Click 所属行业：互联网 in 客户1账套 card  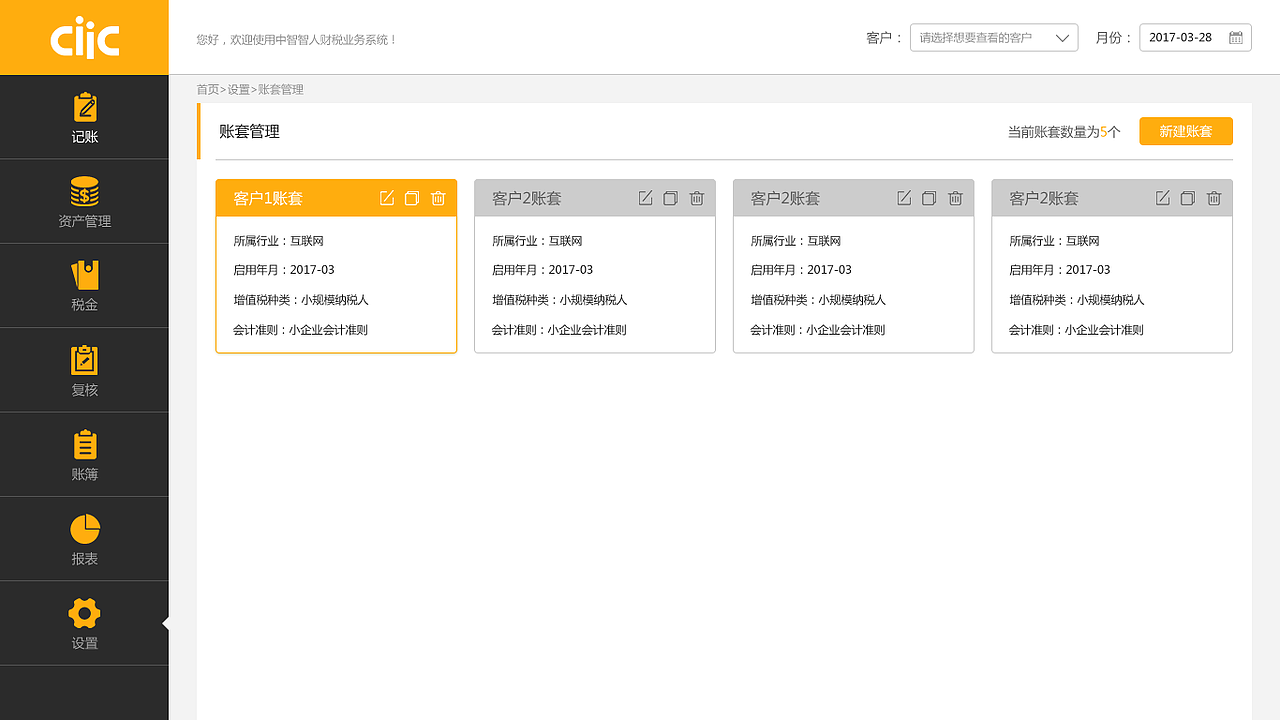pos(279,241)
